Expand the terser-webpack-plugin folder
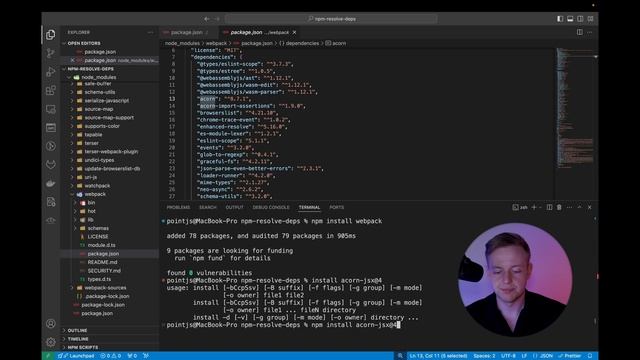 coord(111,151)
